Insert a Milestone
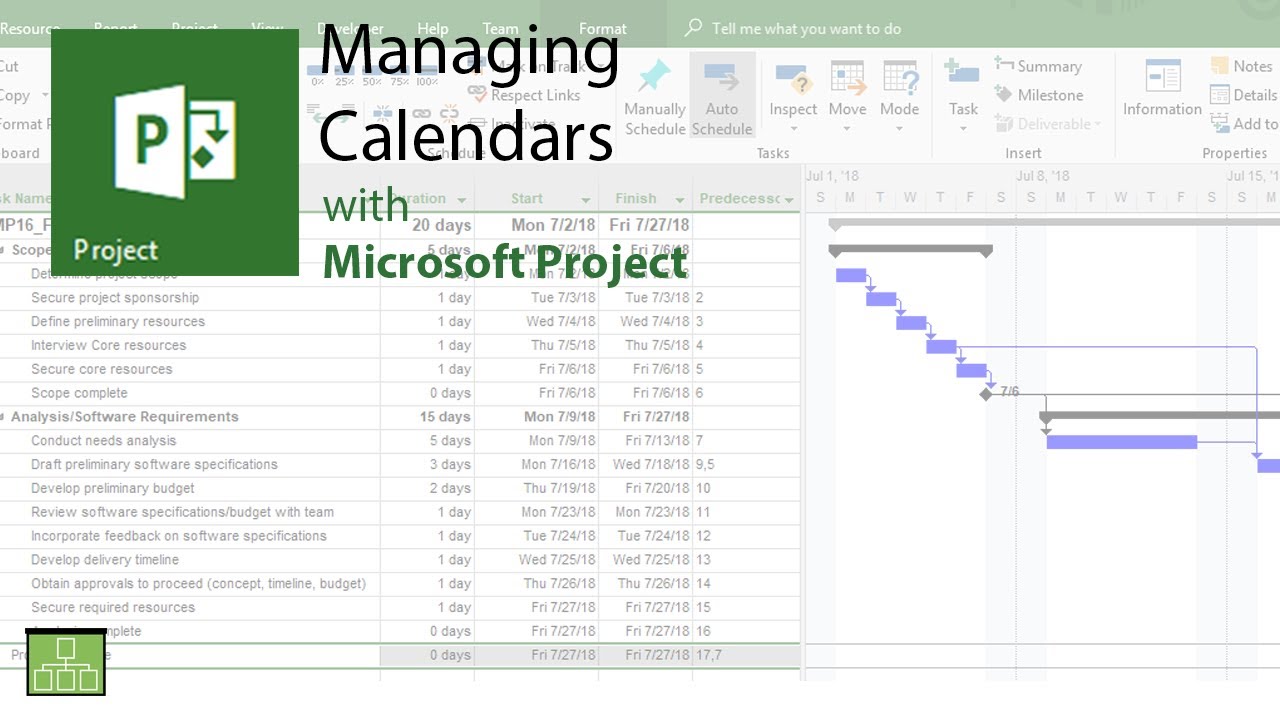 pyautogui.click(x=1039, y=95)
